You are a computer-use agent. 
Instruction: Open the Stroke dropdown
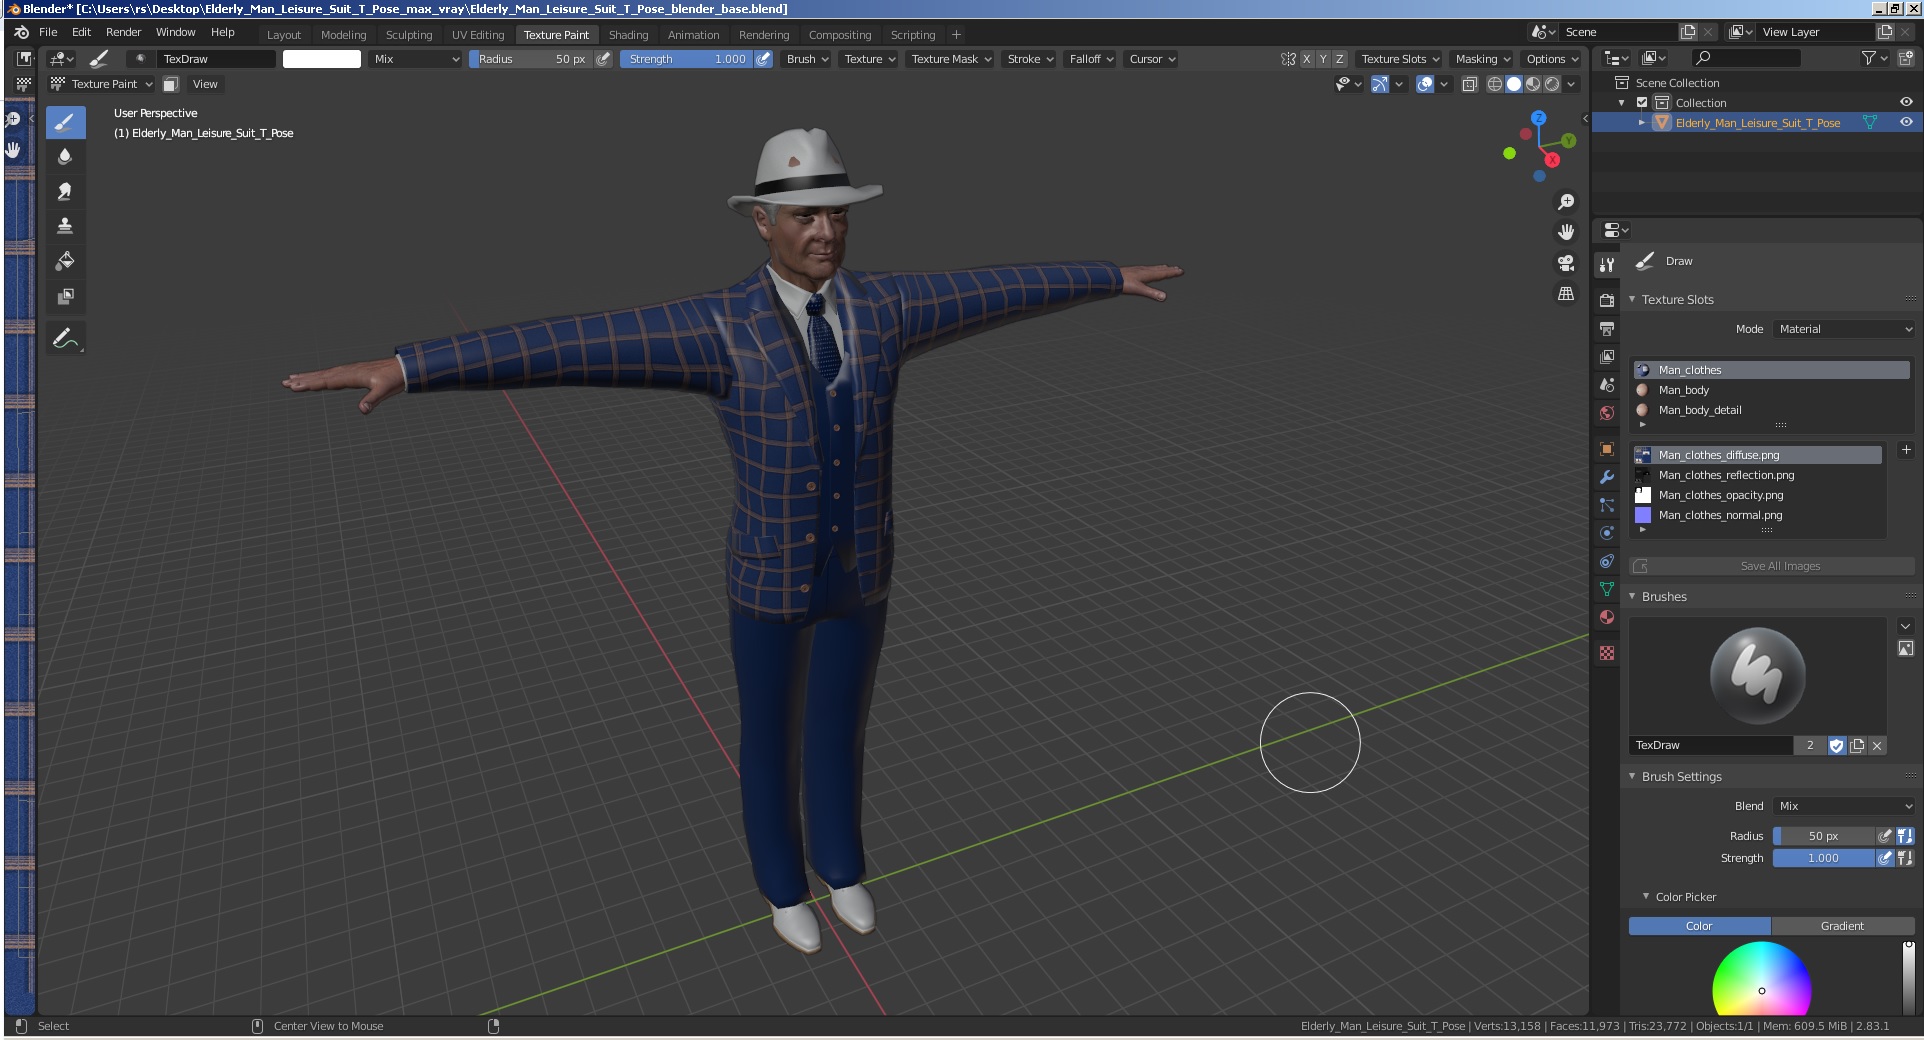(x=1030, y=59)
